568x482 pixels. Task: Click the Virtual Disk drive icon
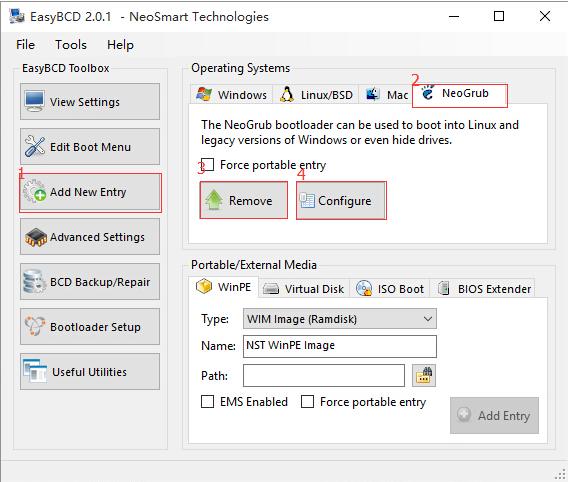point(271,289)
